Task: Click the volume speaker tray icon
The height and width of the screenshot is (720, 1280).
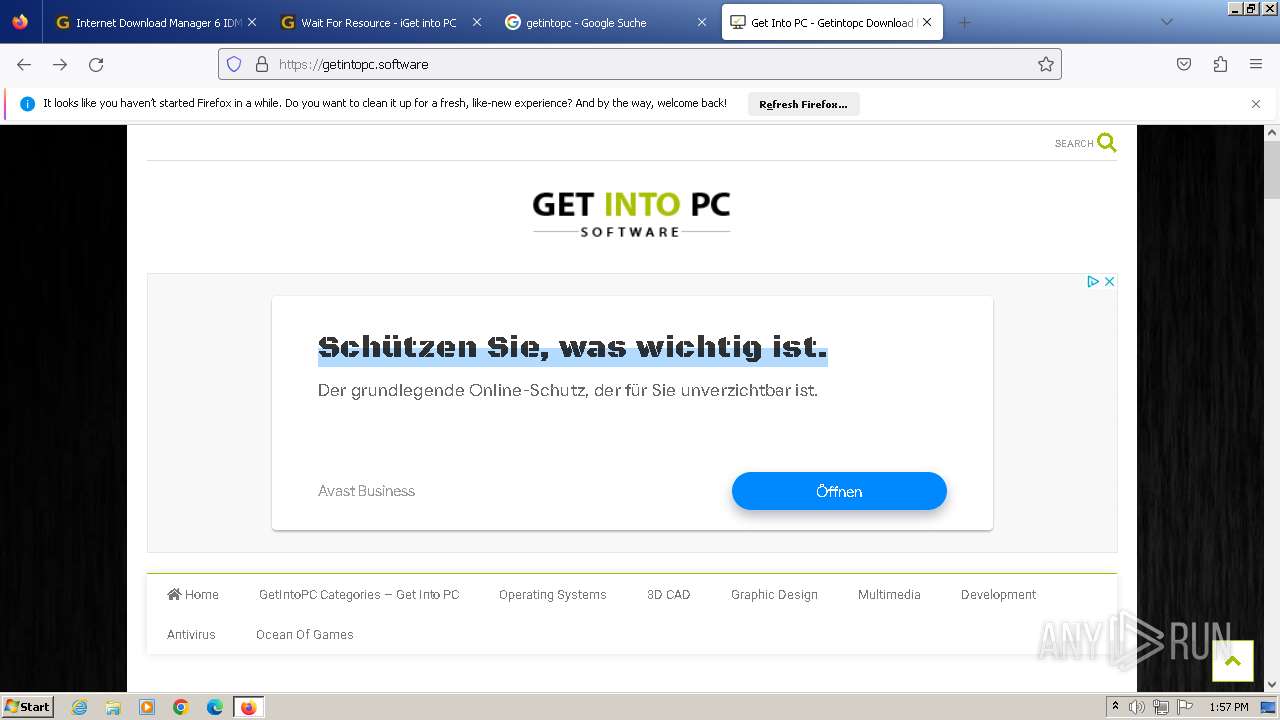Action: coord(1136,707)
